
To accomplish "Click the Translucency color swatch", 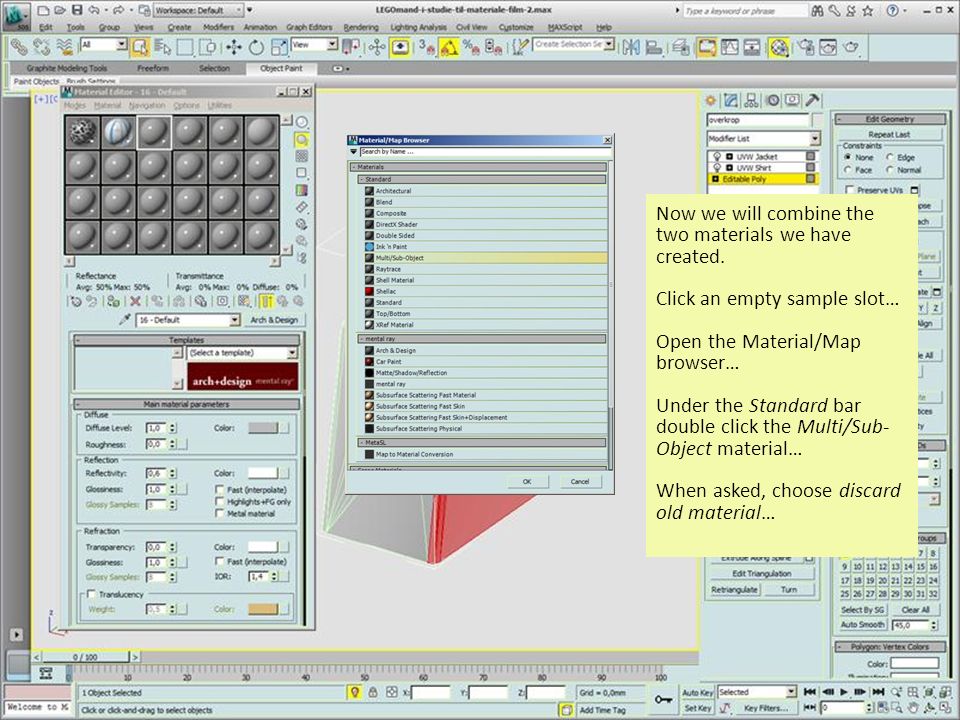I will click(263, 609).
